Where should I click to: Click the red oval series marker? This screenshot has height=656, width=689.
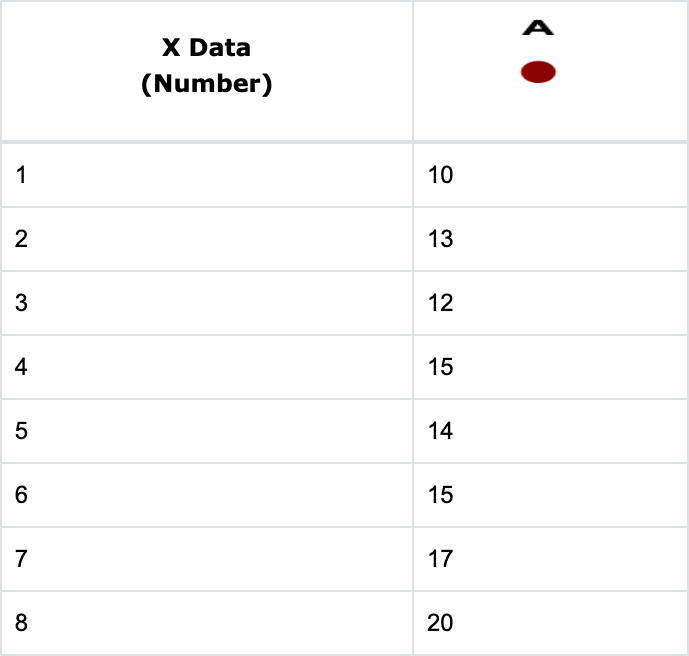point(538,72)
